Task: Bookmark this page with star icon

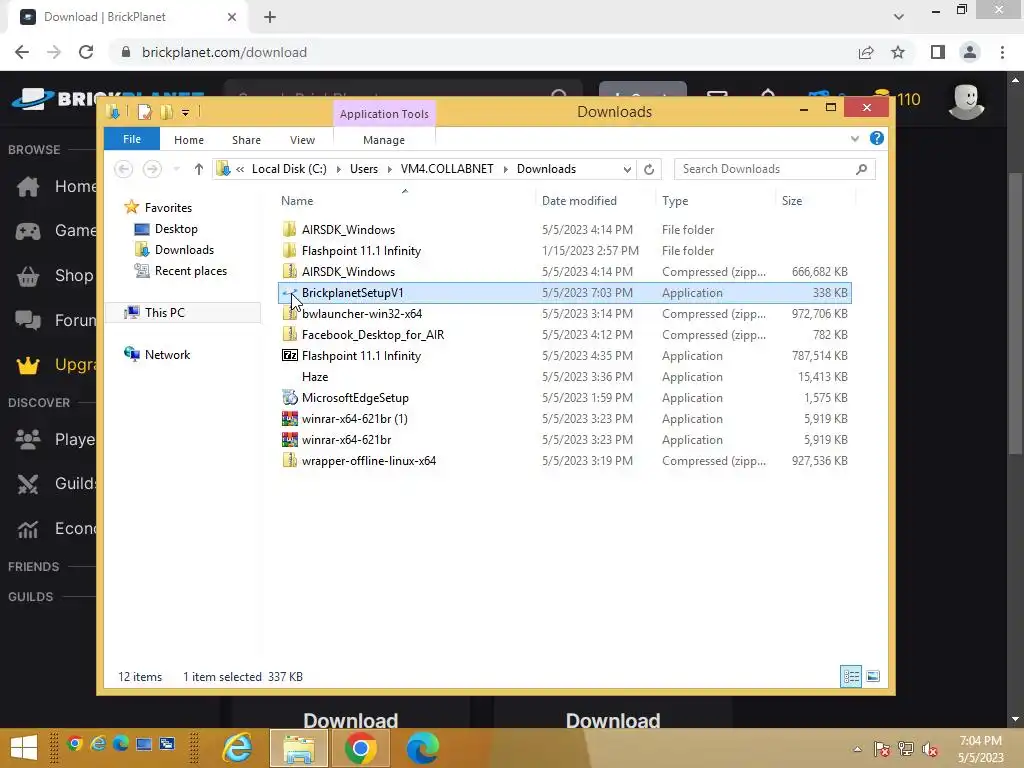Action: pos(898,52)
